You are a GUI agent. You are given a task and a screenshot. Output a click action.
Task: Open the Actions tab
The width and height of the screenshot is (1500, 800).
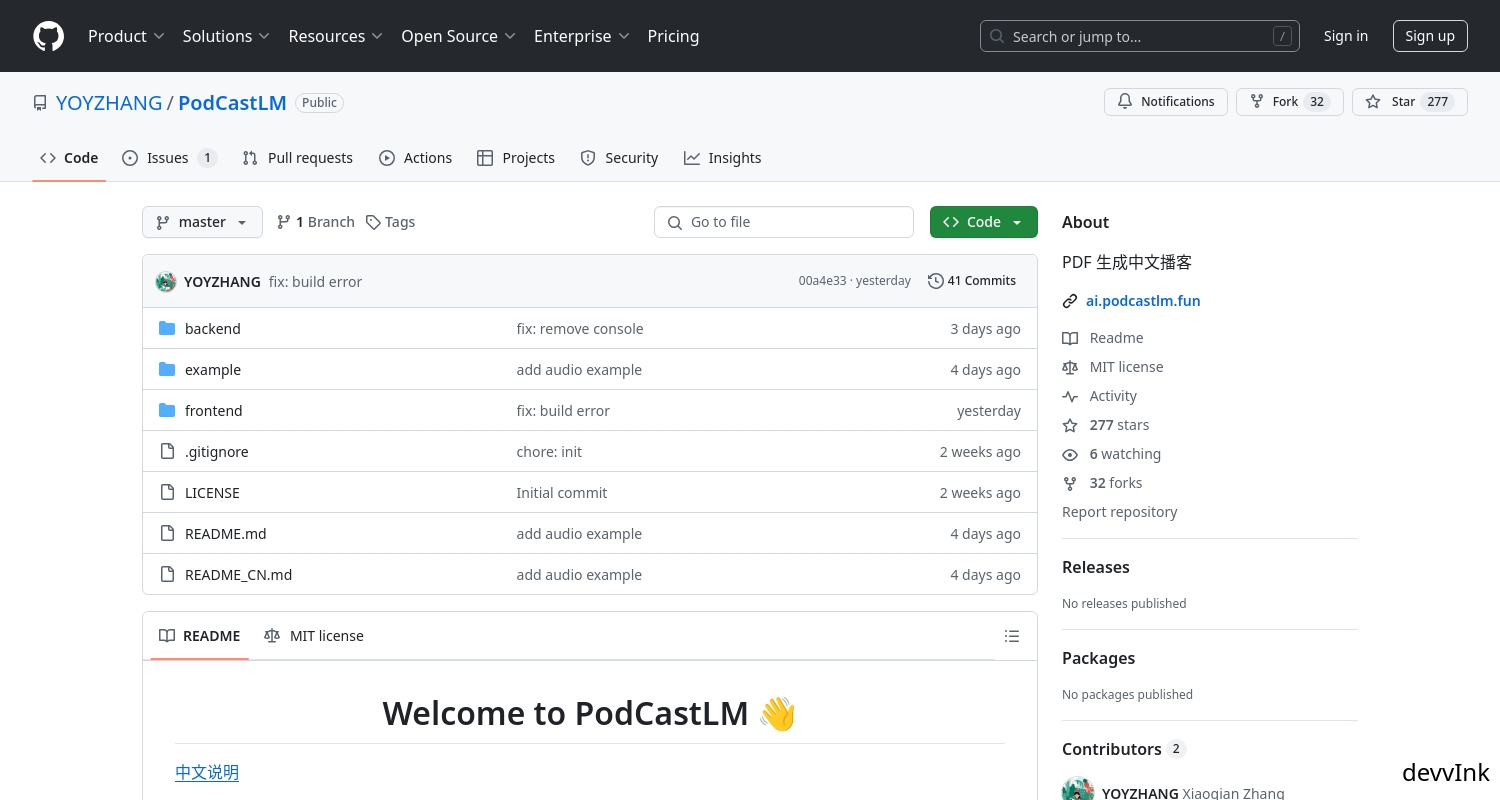(x=415, y=158)
